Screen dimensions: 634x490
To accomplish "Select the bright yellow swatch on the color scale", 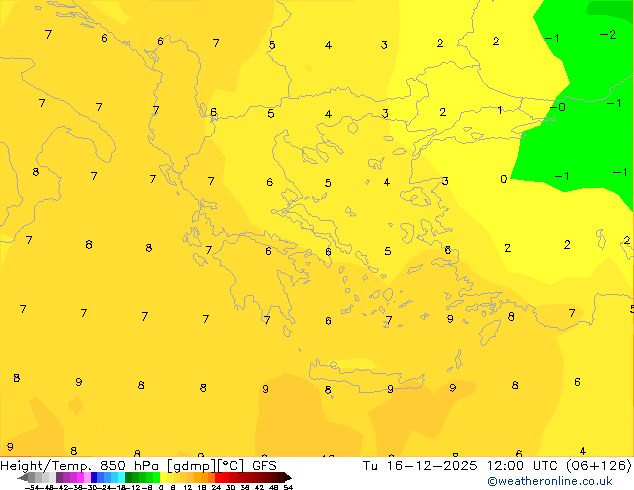I will click(163, 478).
